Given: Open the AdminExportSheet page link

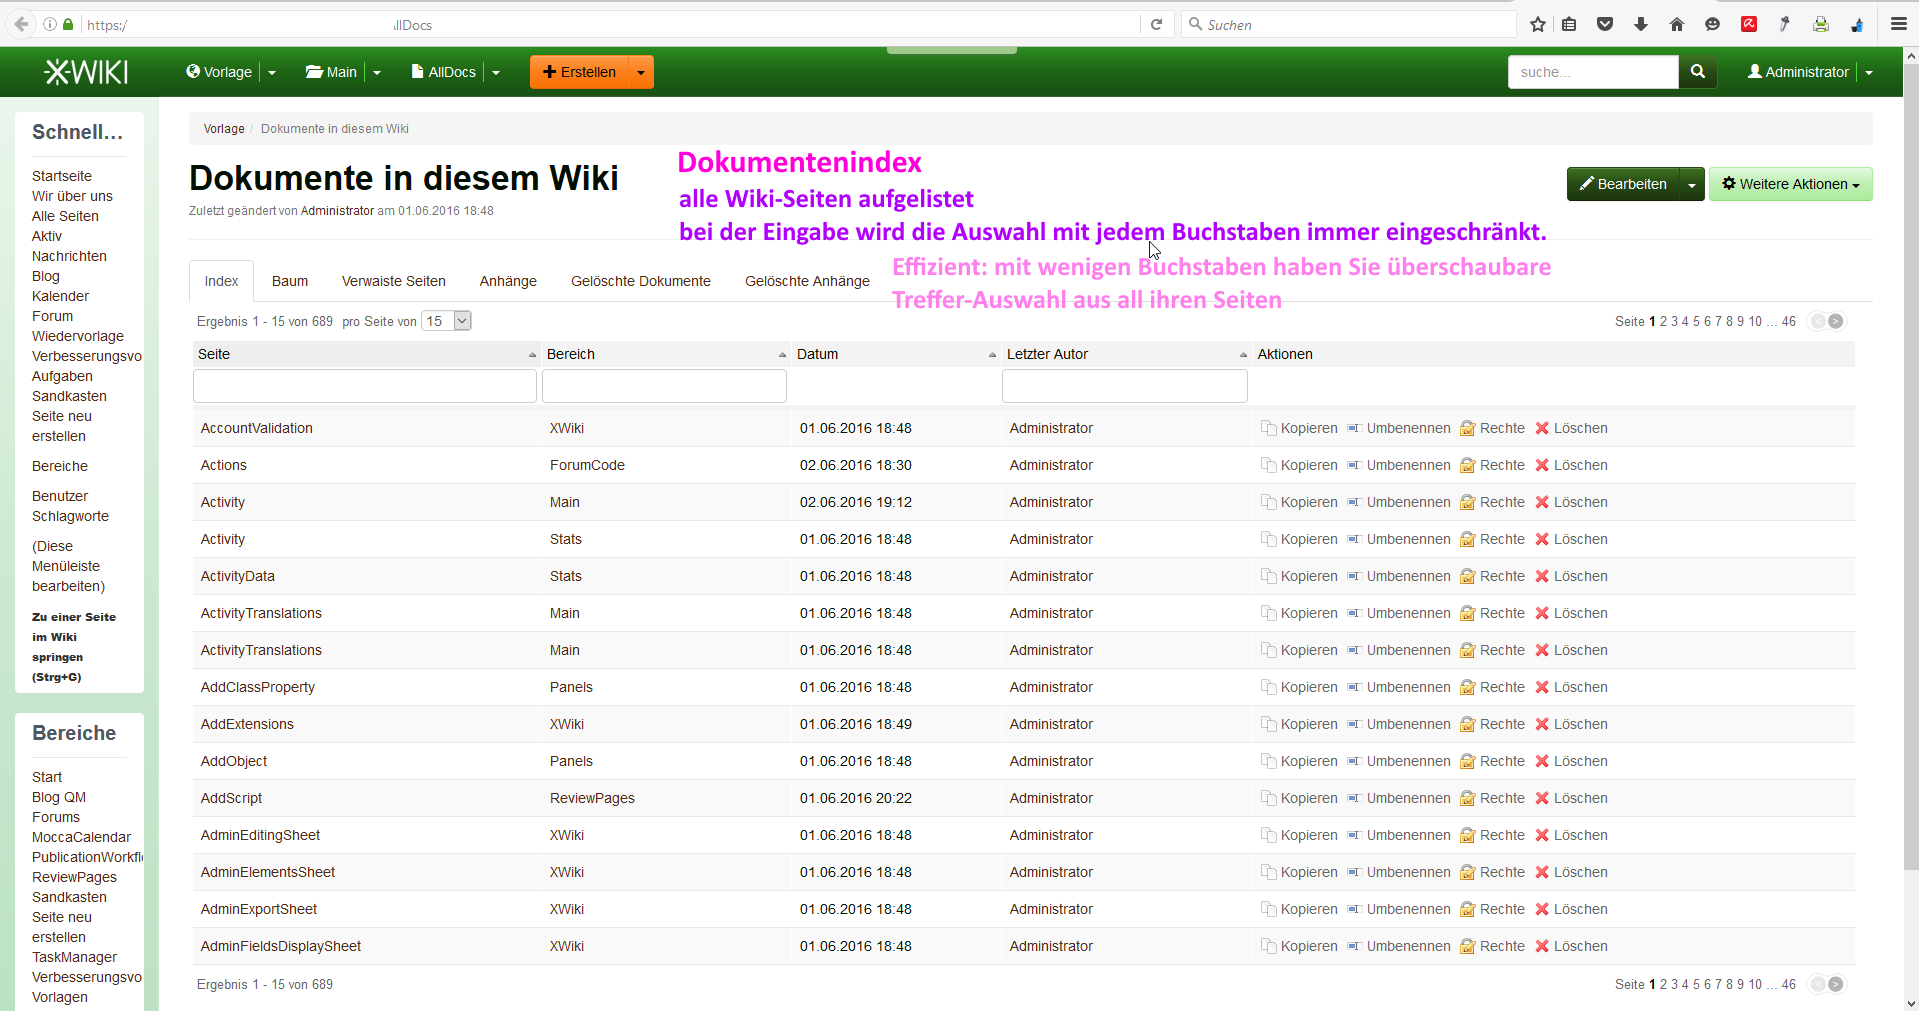Looking at the screenshot, I should click(x=258, y=909).
